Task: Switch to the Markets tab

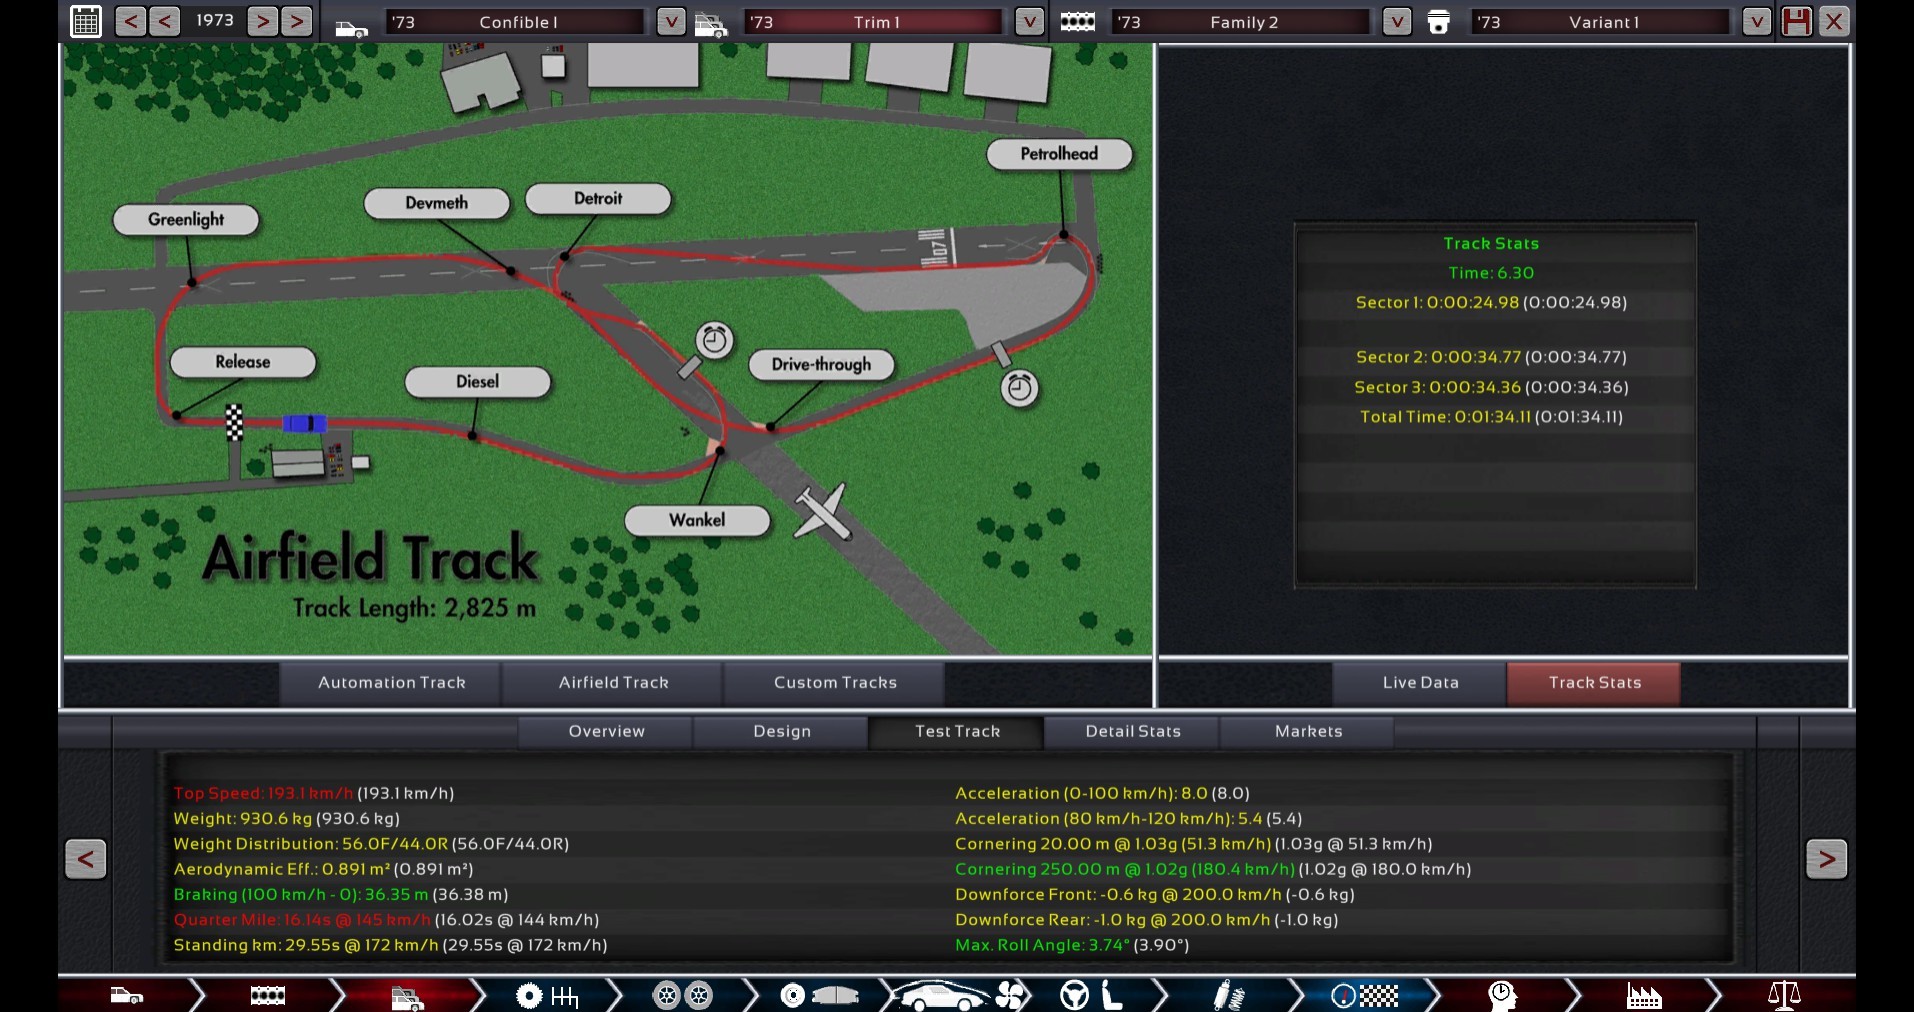Action: (1308, 731)
